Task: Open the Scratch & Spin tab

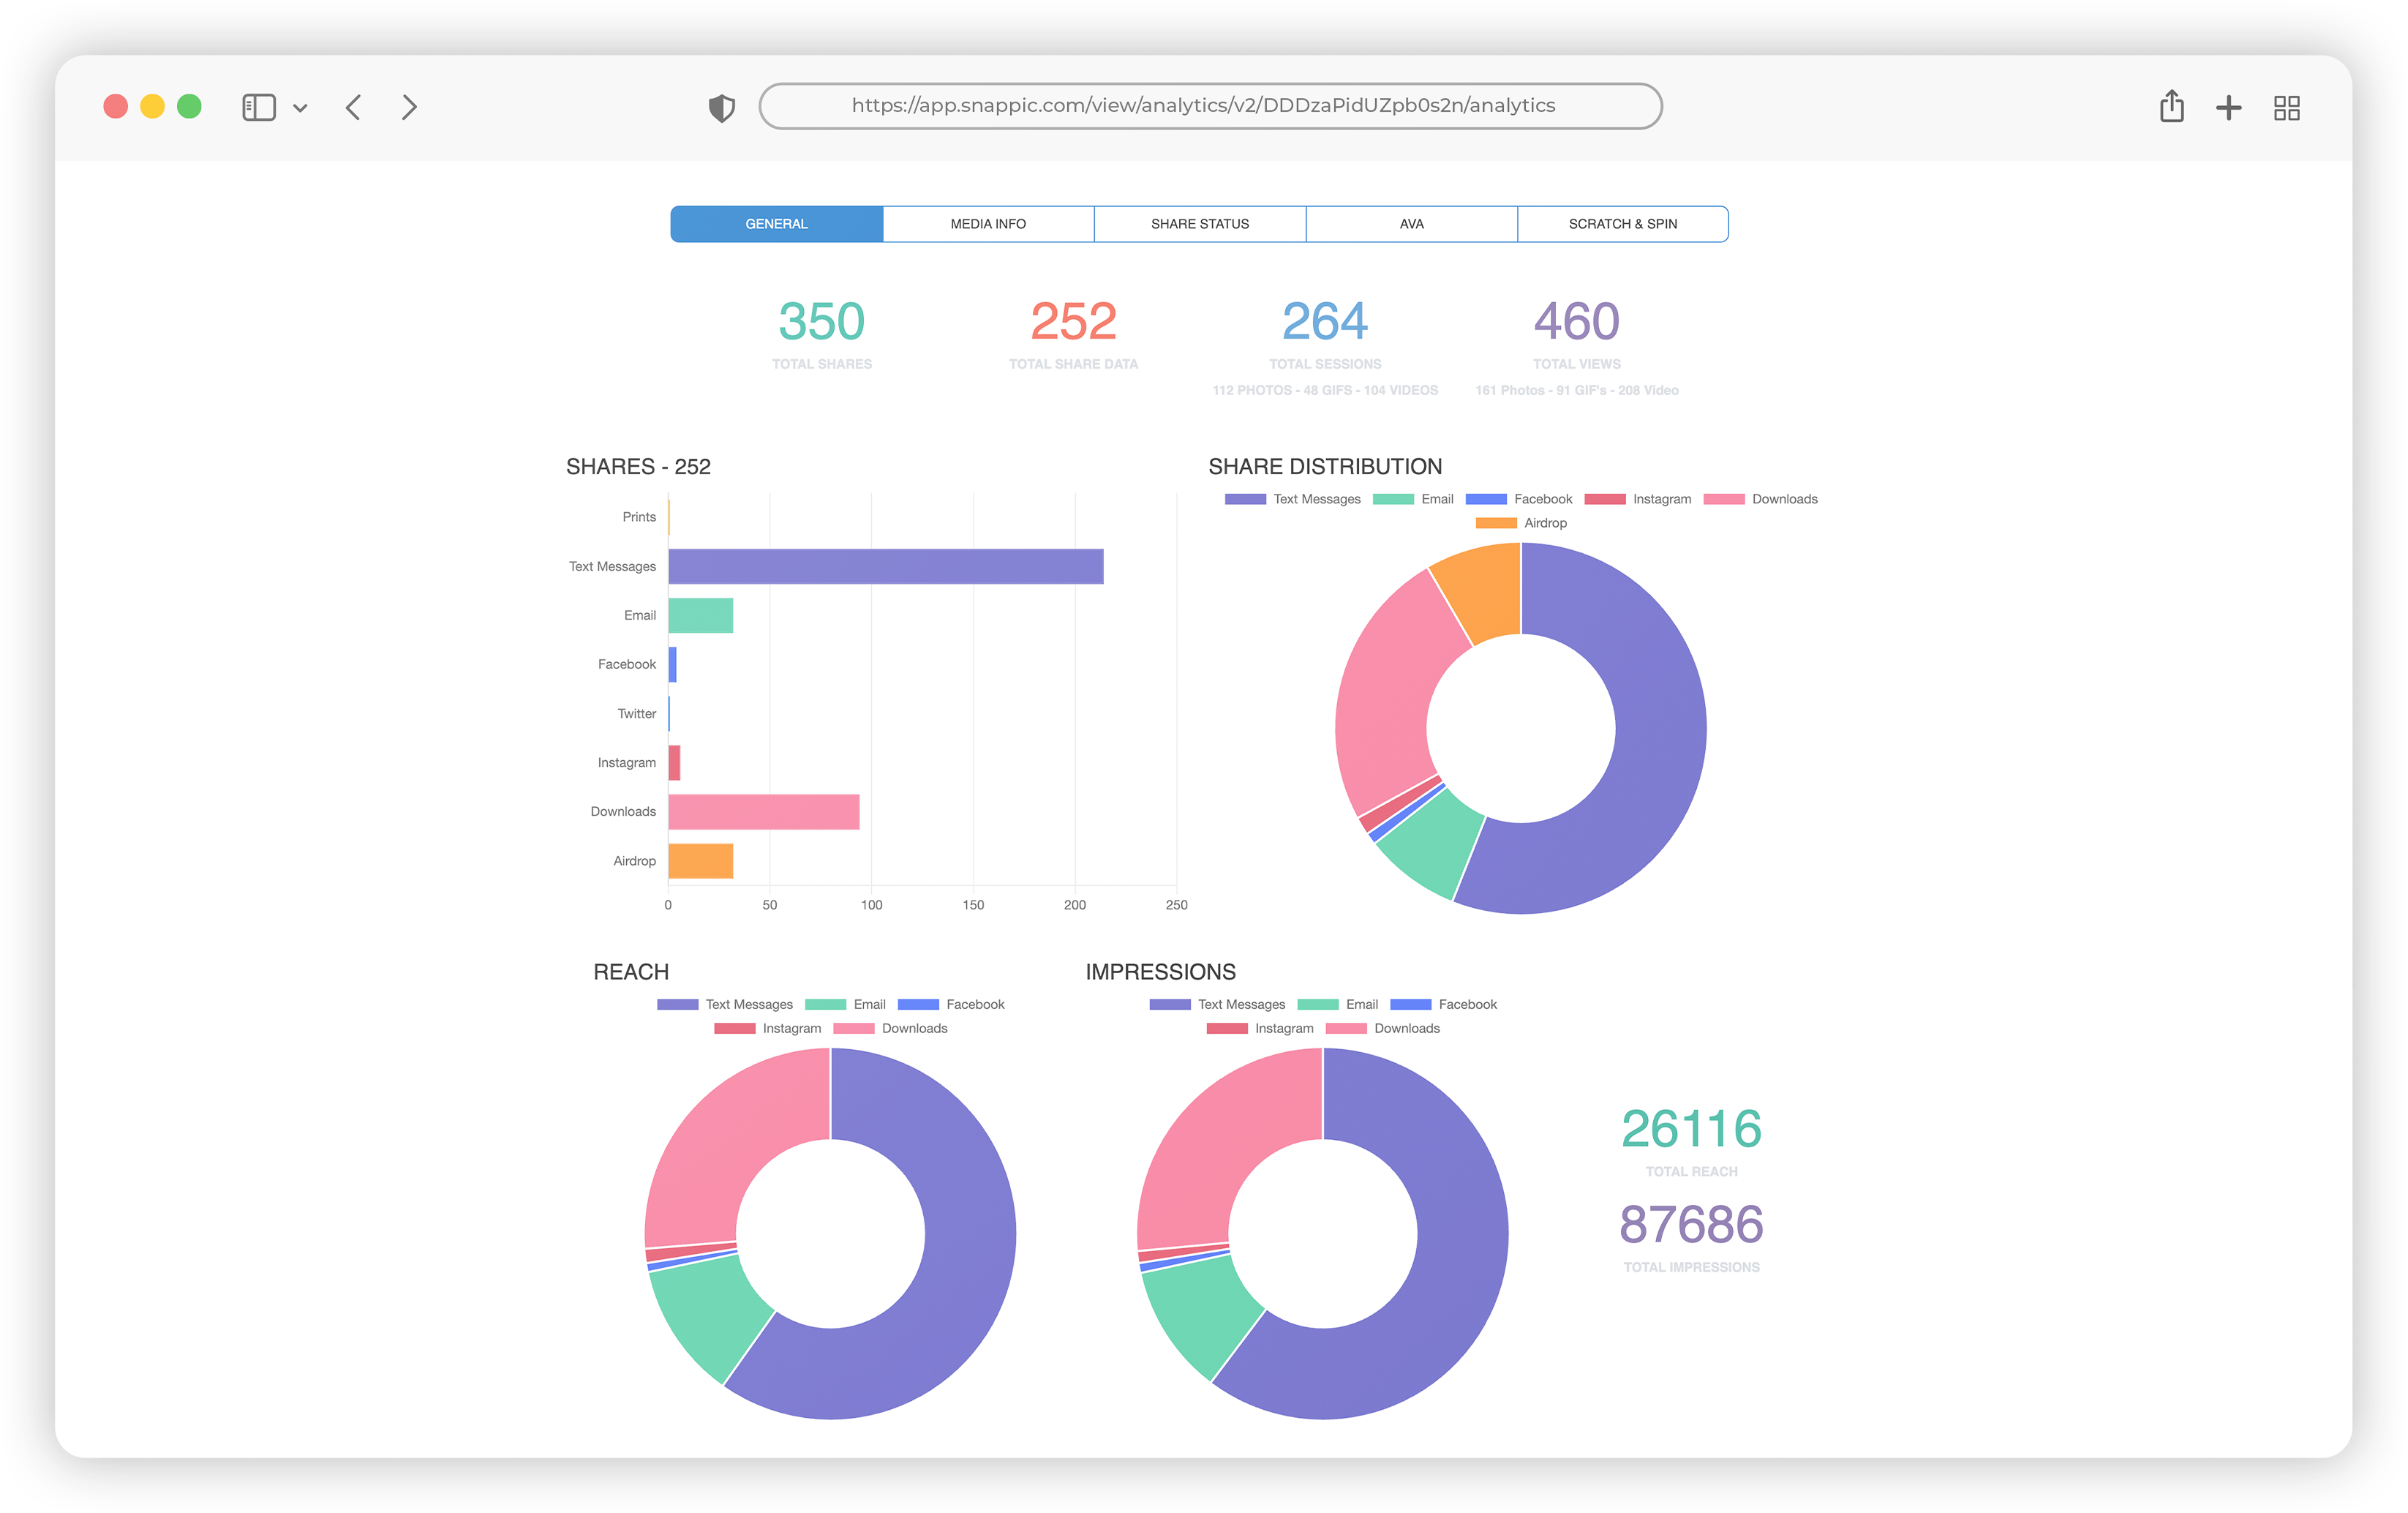Action: pos(1622,224)
